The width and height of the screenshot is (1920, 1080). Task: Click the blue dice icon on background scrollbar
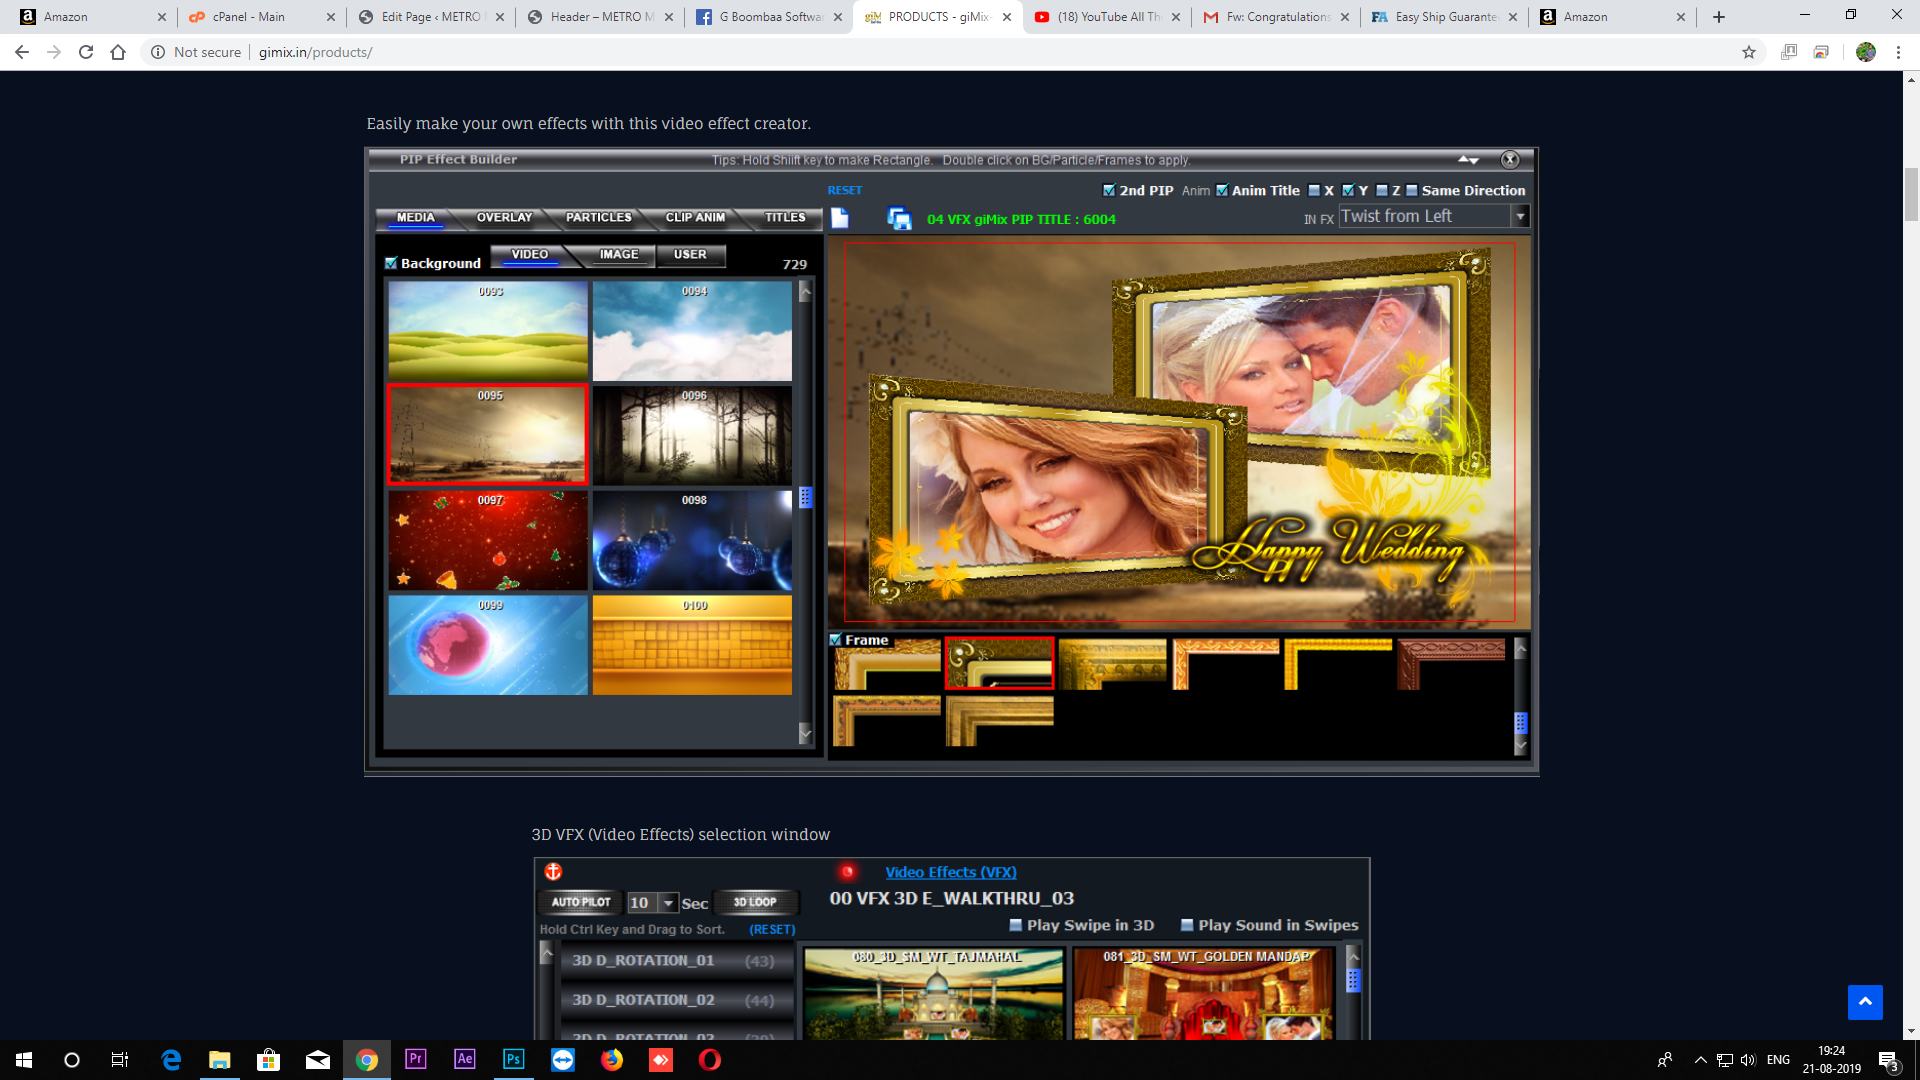805,497
